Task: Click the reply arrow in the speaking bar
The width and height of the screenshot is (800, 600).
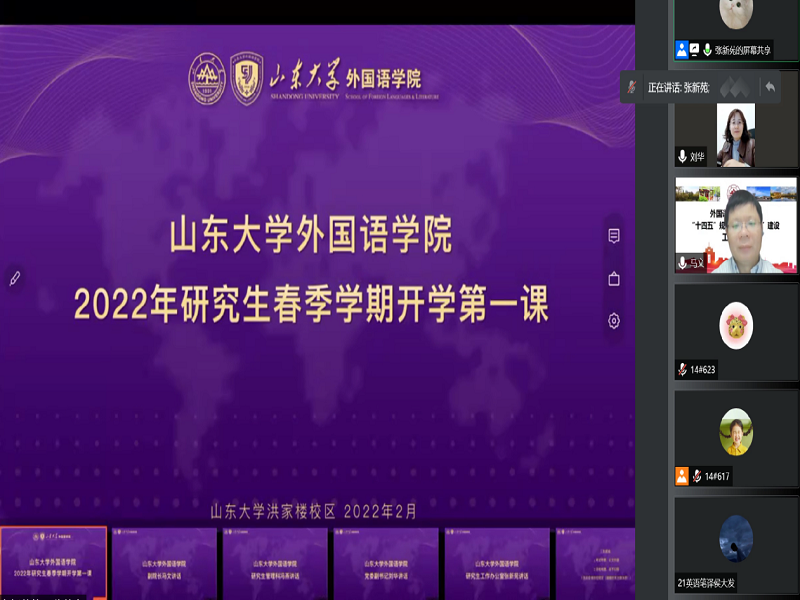Action: [769, 87]
